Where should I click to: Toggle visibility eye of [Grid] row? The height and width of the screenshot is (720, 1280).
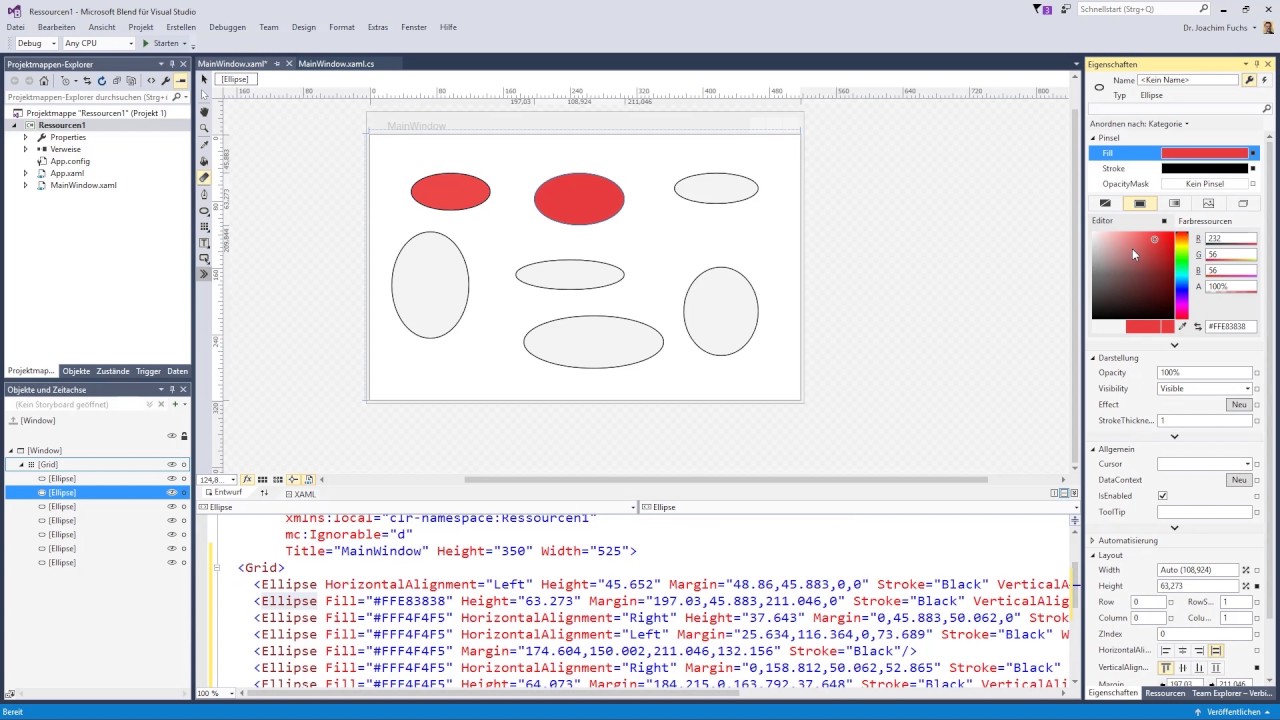click(171, 465)
